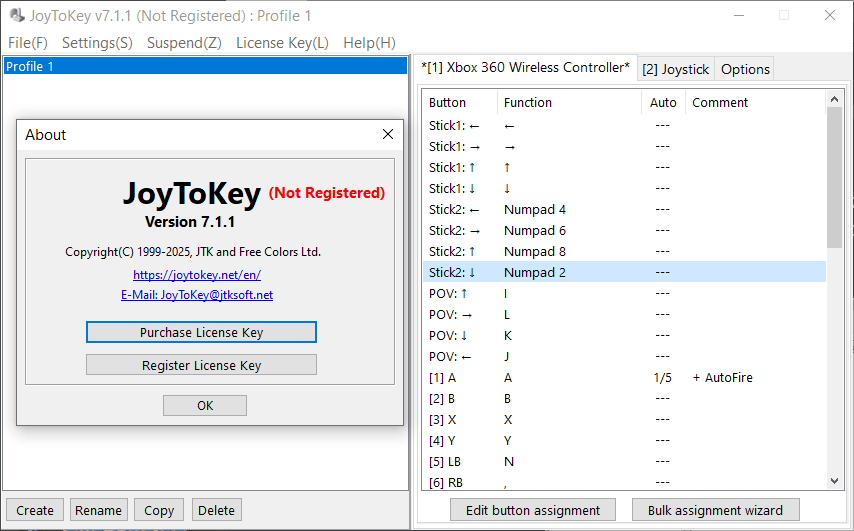Viewport: 854px width, 531px height.
Task: Click the Button column header
Action: pyautogui.click(x=459, y=102)
